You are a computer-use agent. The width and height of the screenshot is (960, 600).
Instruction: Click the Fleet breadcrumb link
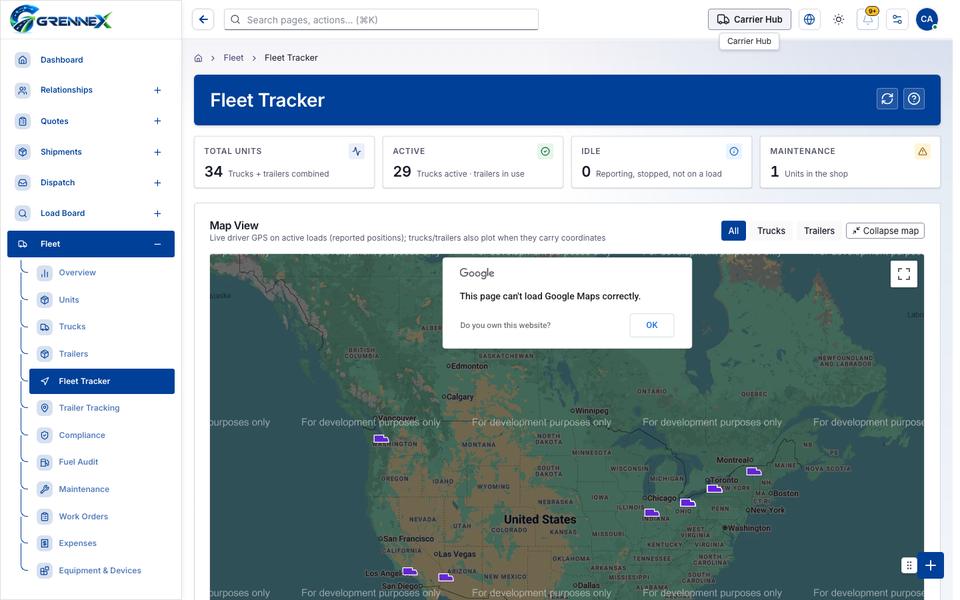233,58
